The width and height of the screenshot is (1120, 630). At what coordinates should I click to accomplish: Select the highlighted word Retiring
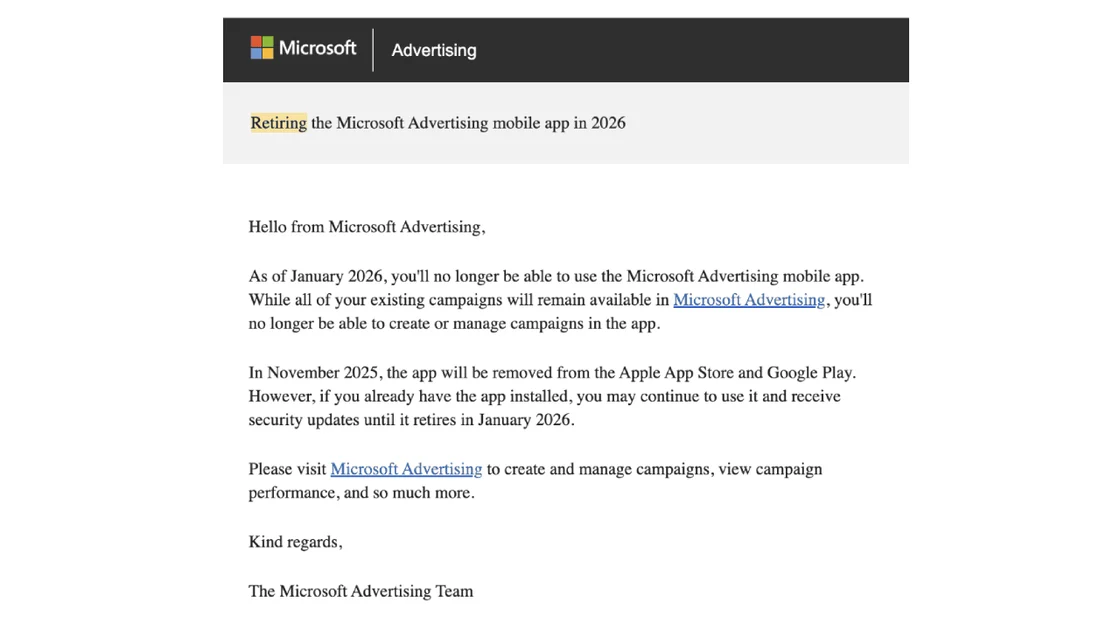pos(277,123)
